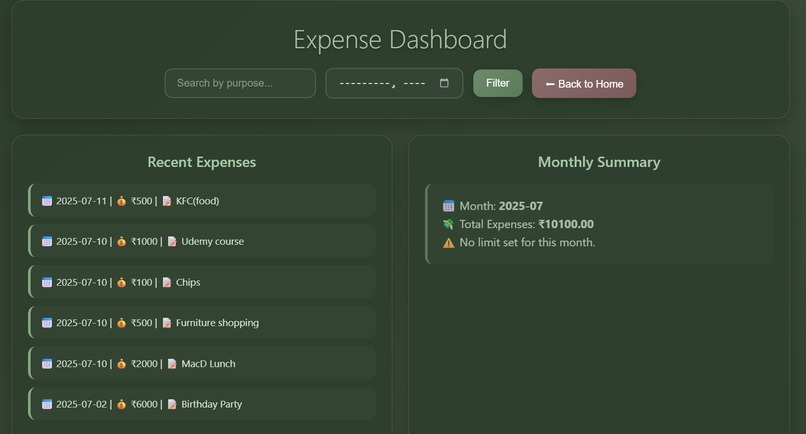Click the calendar icon in Birthday Party row
The image size is (806, 434).
point(47,404)
